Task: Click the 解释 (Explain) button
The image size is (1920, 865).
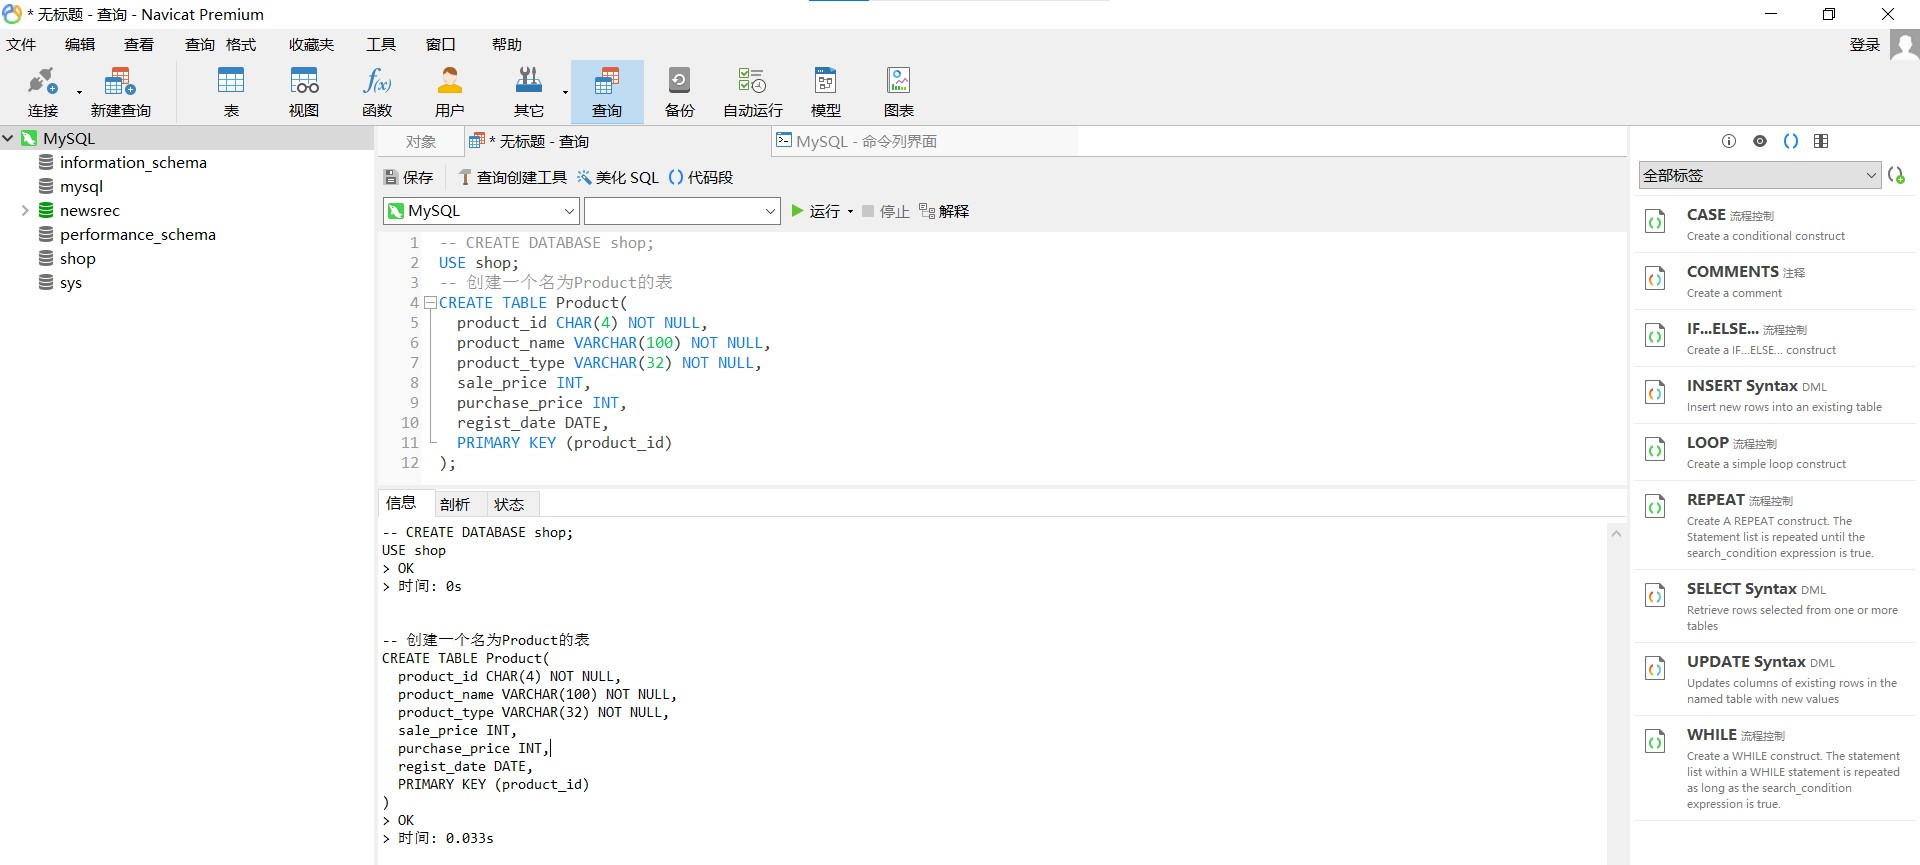Action: point(944,211)
